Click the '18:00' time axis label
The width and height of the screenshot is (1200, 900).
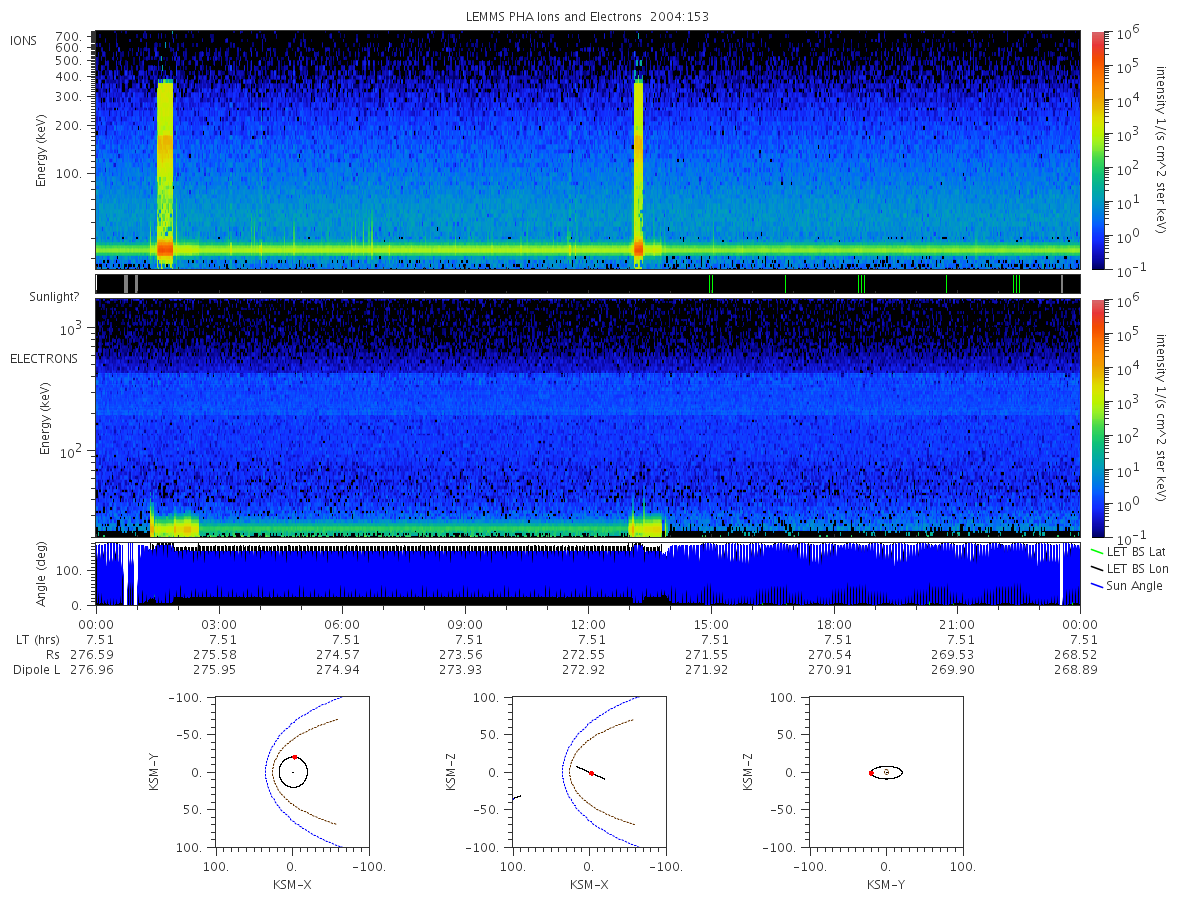835,623
